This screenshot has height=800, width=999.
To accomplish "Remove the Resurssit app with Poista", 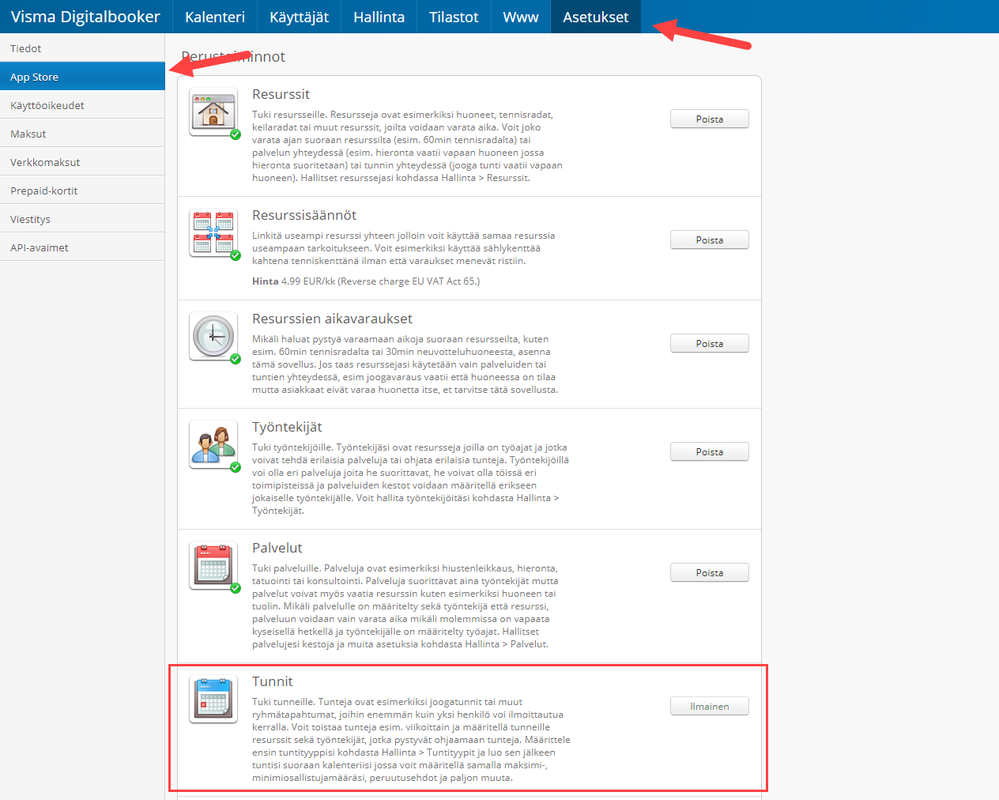I will tap(709, 119).
